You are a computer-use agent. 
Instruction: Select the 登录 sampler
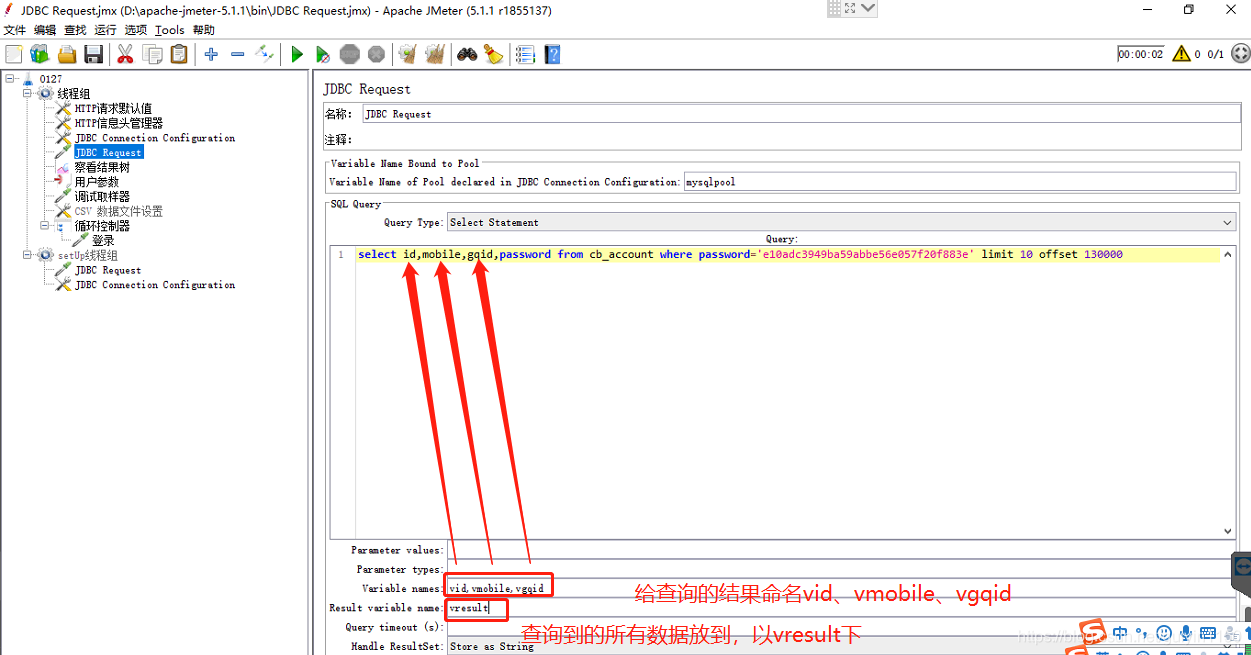point(103,241)
